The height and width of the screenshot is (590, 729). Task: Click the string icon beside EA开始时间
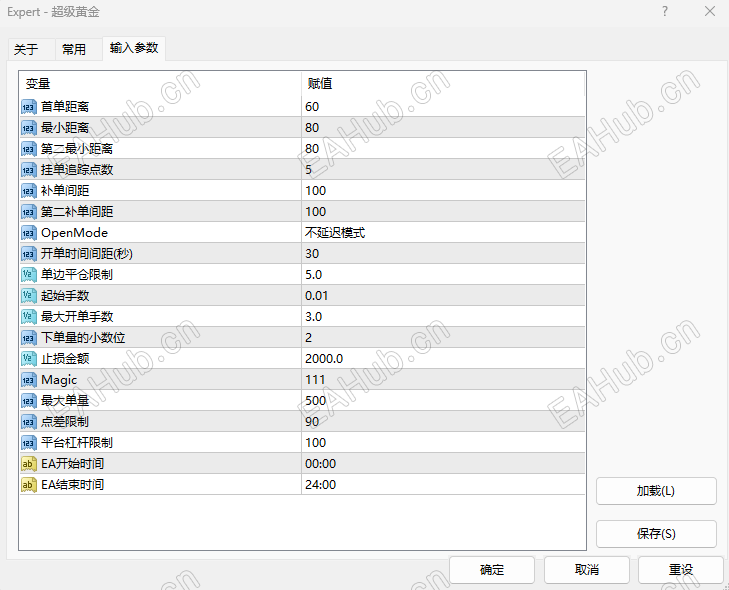[x=28, y=464]
